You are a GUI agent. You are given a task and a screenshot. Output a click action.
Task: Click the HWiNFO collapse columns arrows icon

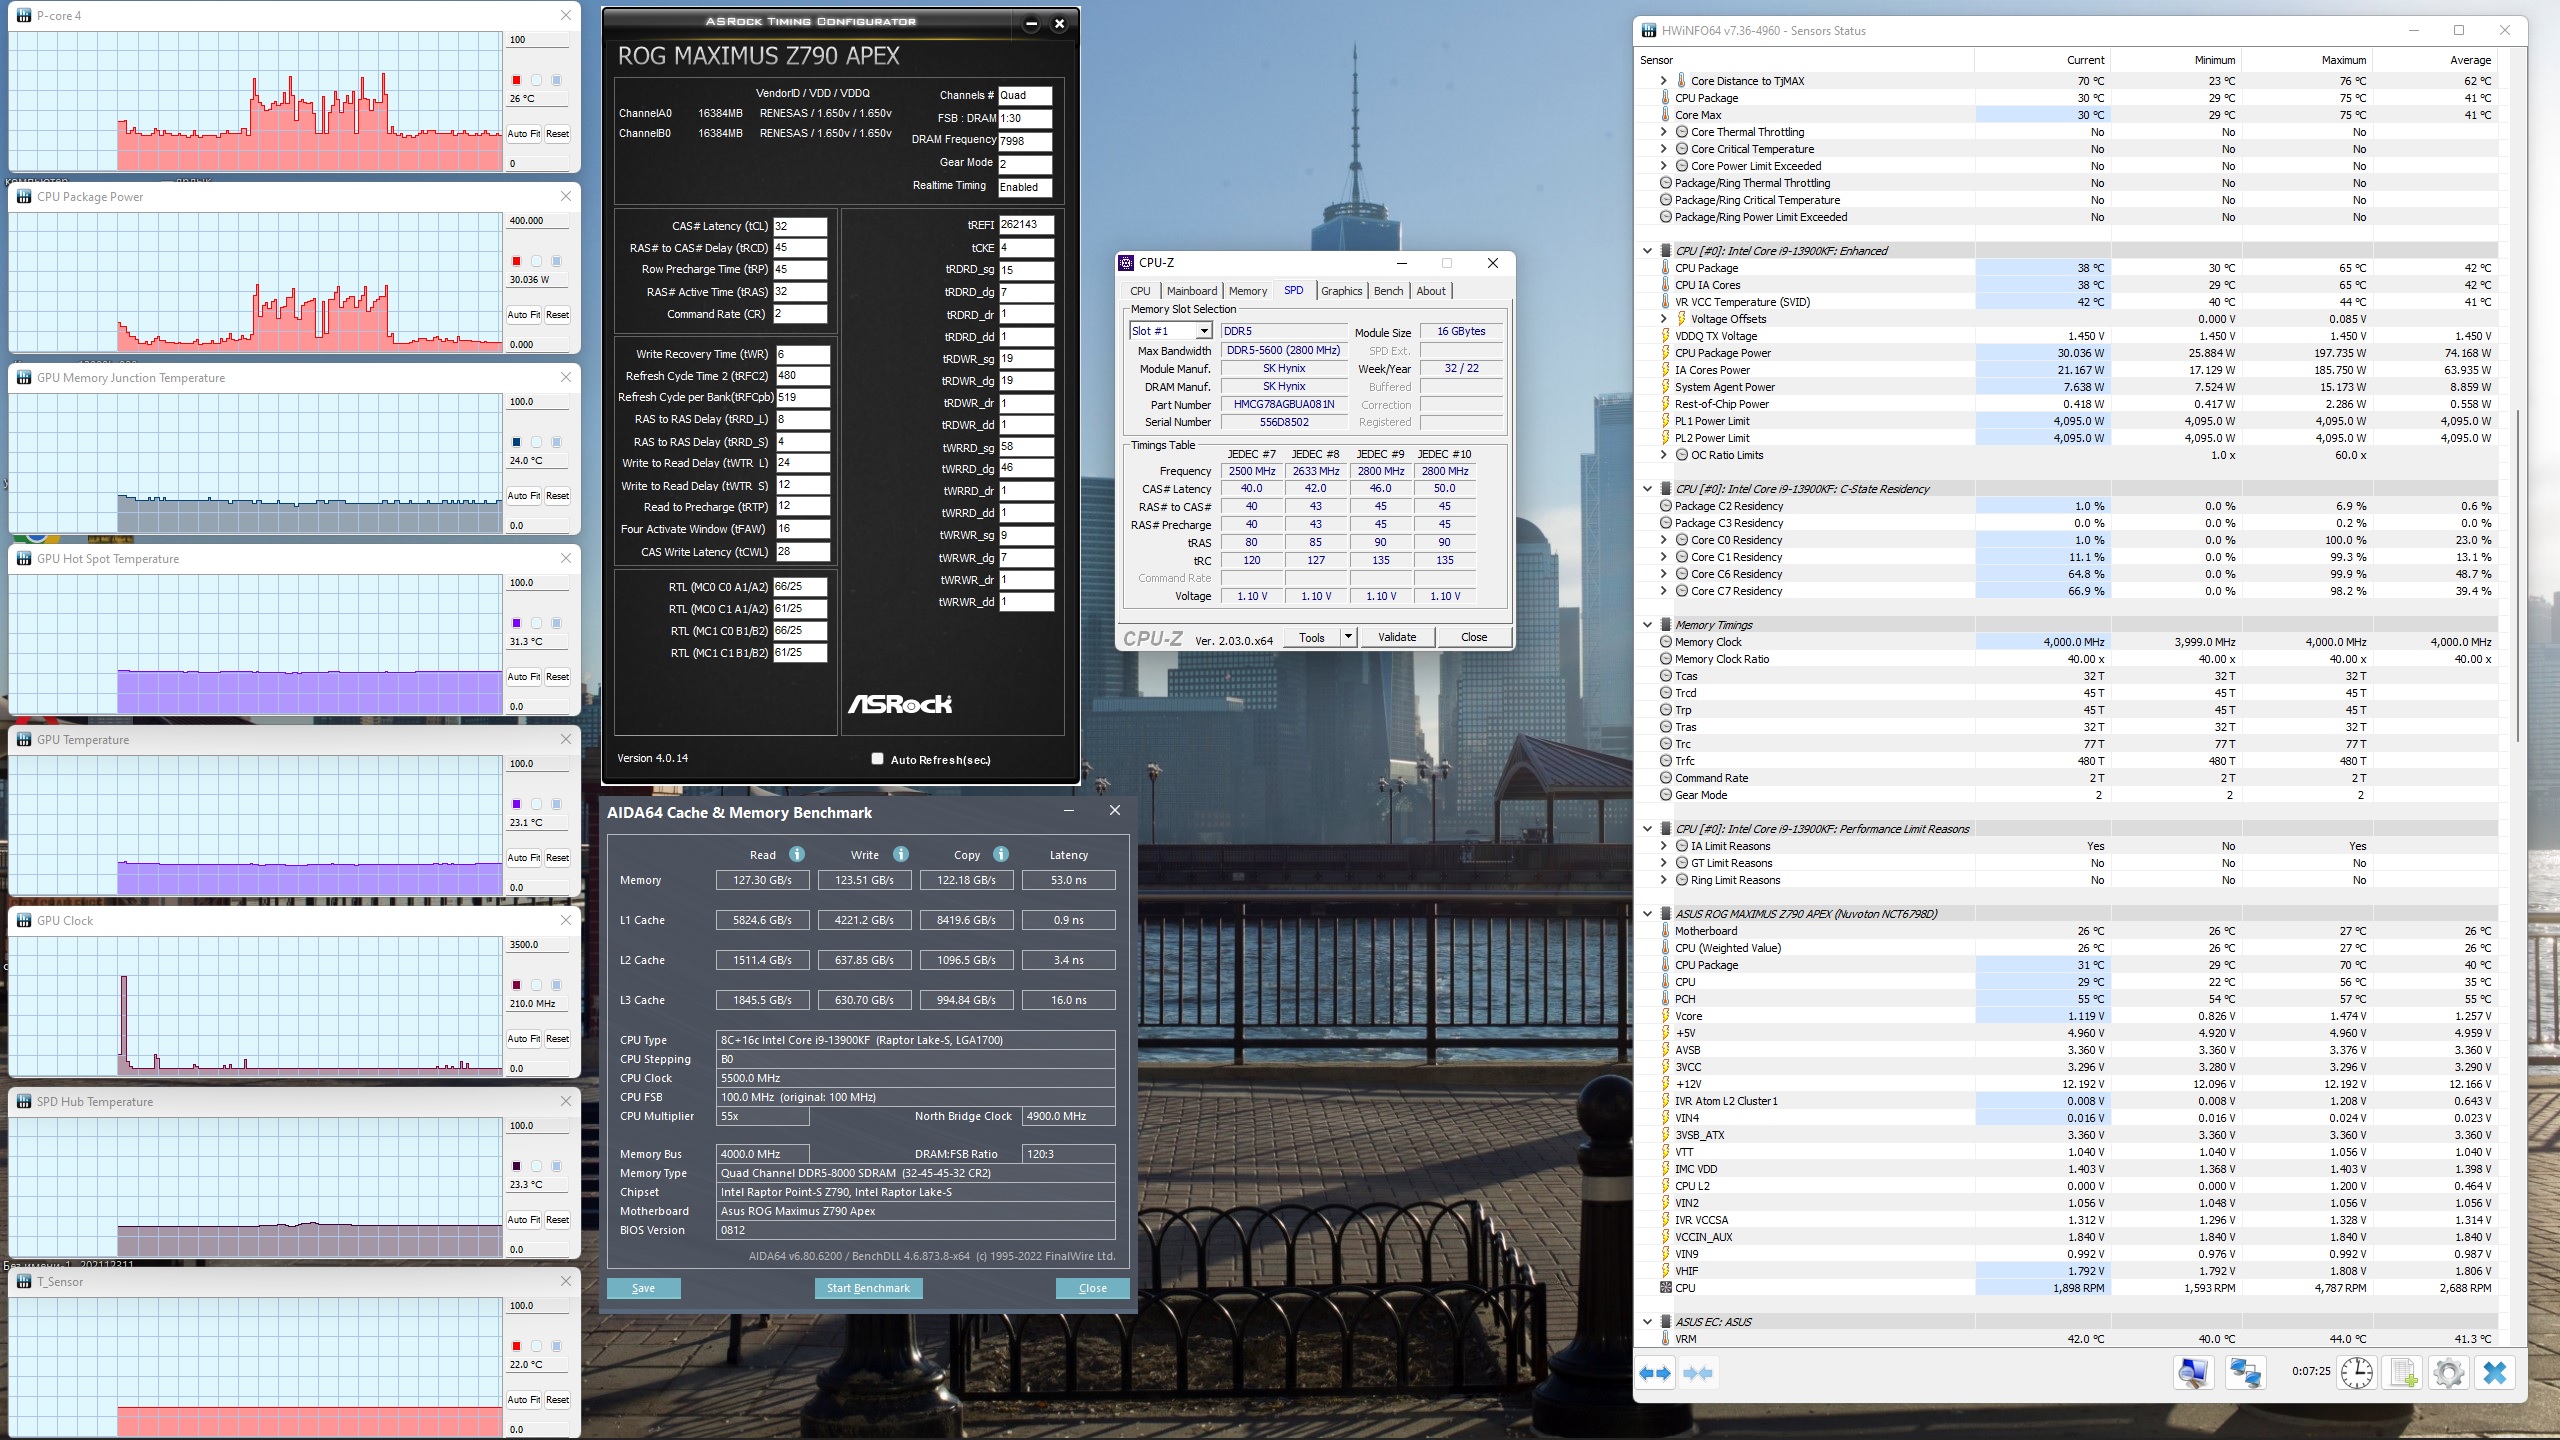[1698, 1373]
